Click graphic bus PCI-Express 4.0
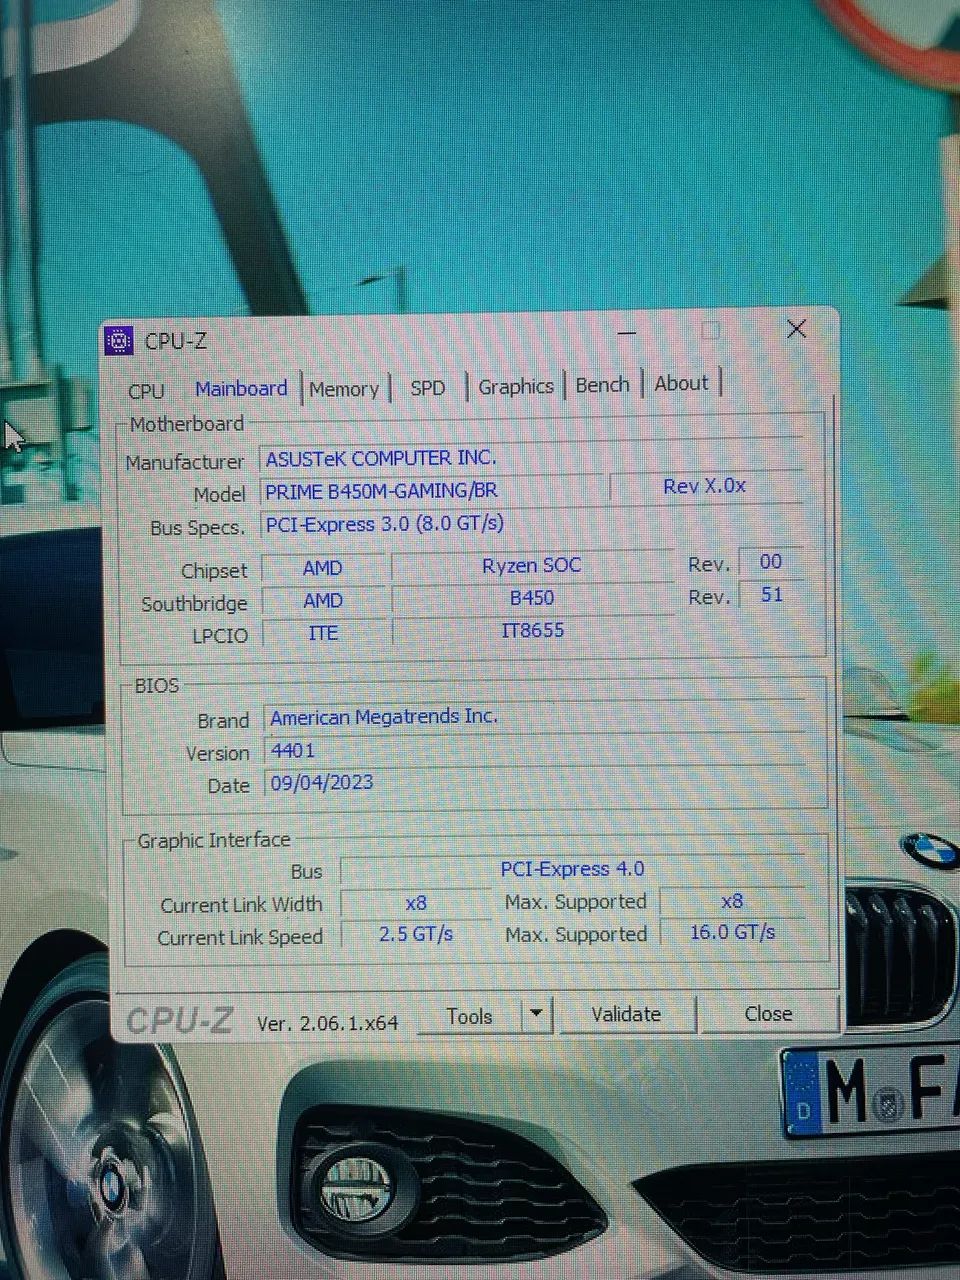 tap(573, 869)
